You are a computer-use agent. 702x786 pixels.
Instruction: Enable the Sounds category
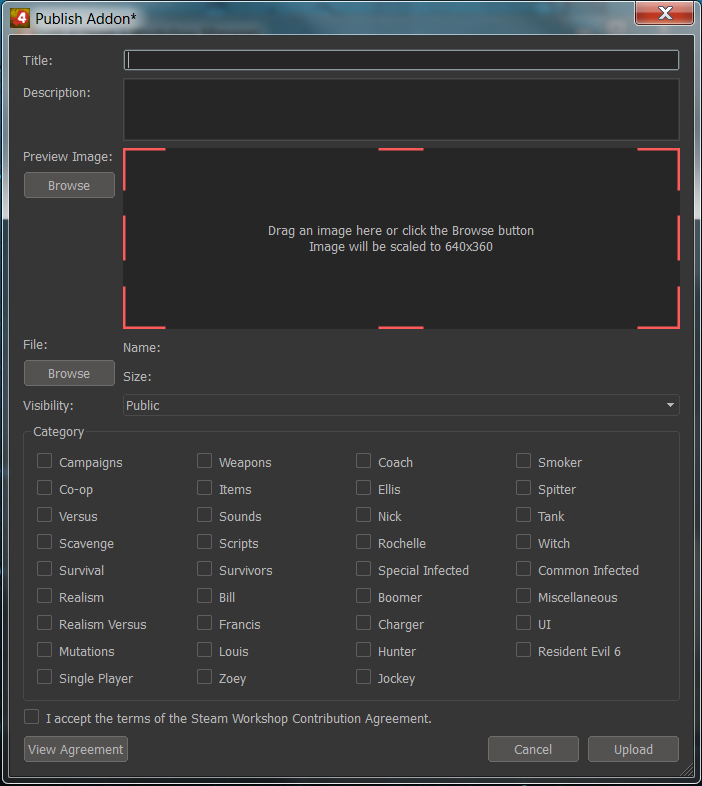point(205,515)
